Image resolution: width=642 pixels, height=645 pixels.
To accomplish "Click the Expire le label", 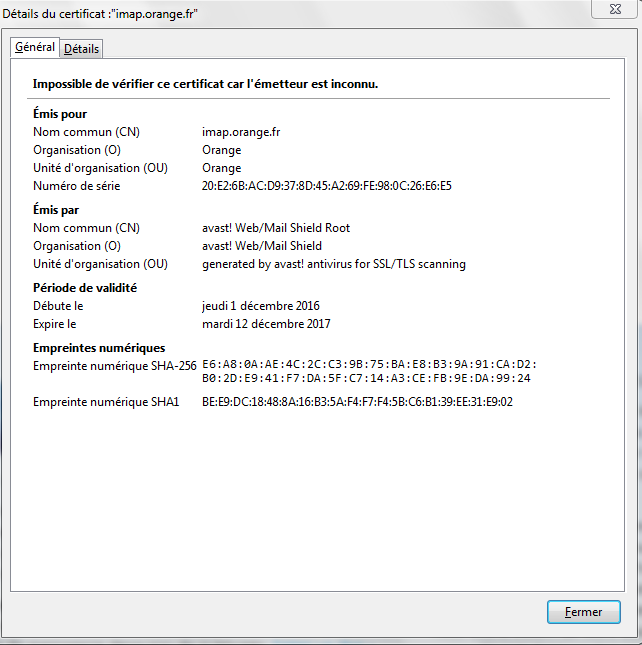I will [55, 324].
